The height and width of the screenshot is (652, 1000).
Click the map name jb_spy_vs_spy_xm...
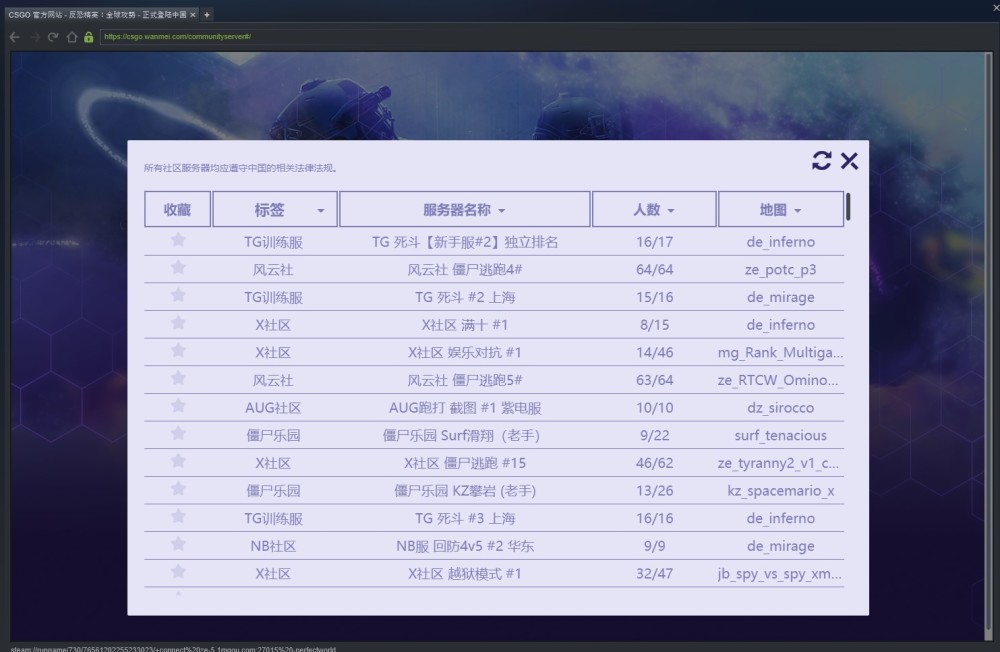[x=779, y=574]
